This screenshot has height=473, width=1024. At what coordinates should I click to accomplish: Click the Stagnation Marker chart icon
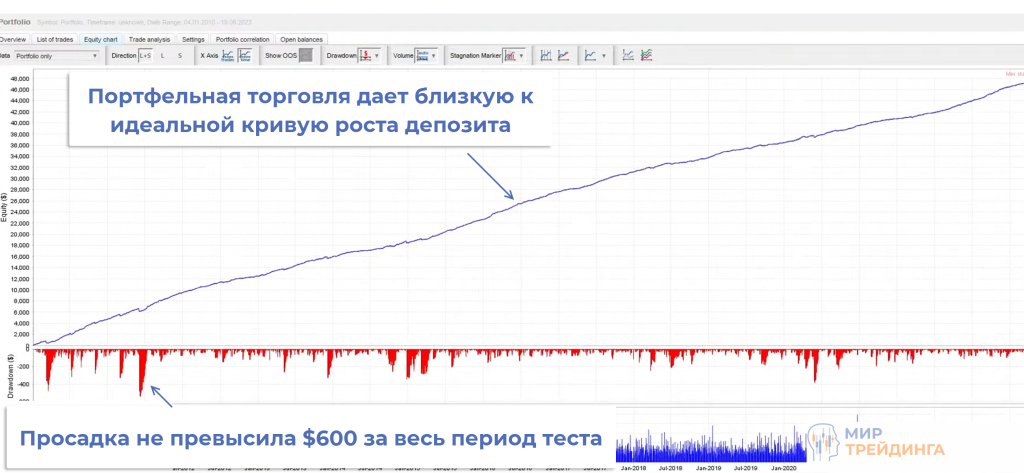[510, 56]
